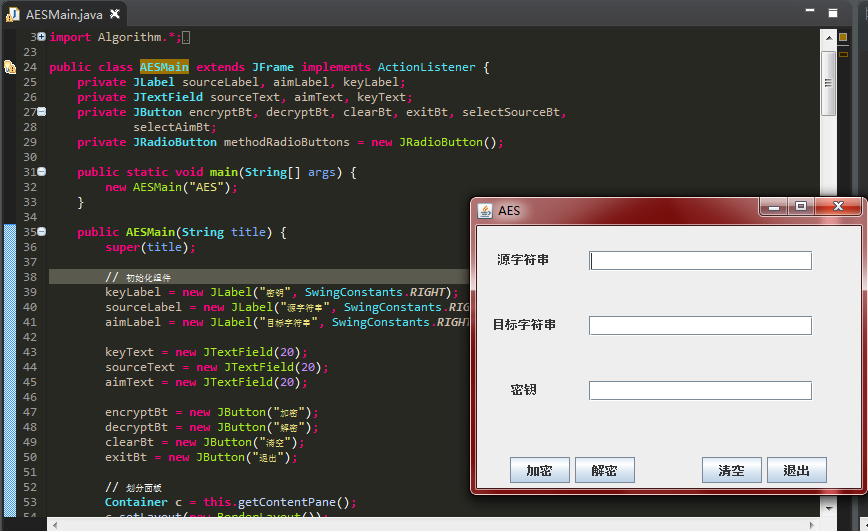Maximize the editor view
Image resolution: width=868 pixels, height=531 pixels.
833,13
